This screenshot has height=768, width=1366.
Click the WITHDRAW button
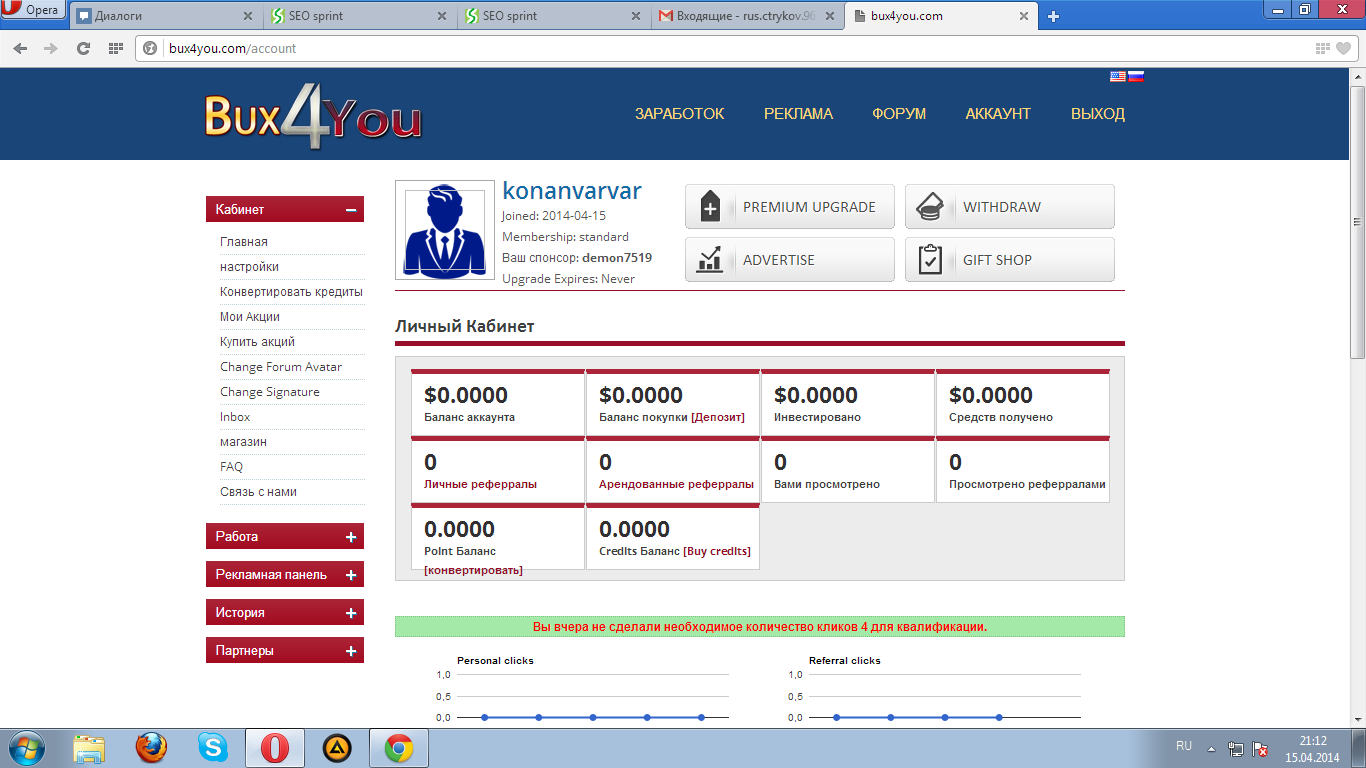(1010, 207)
